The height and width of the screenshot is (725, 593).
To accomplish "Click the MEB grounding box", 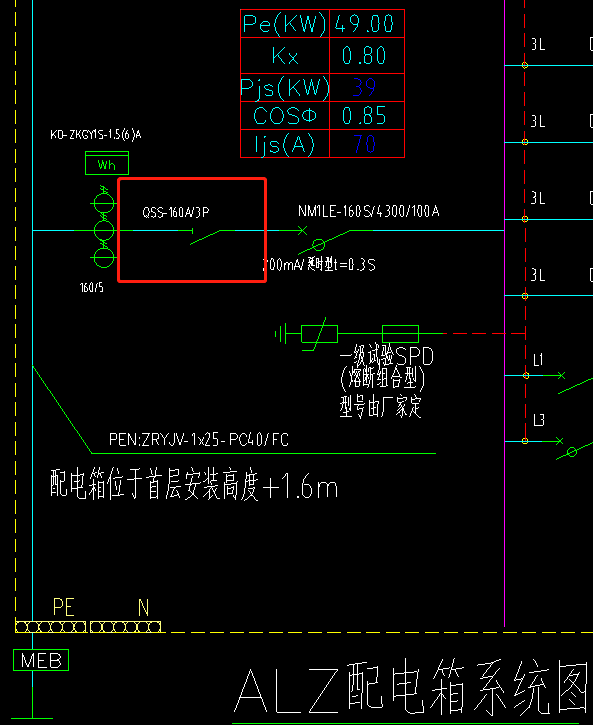I will click(41, 660).
